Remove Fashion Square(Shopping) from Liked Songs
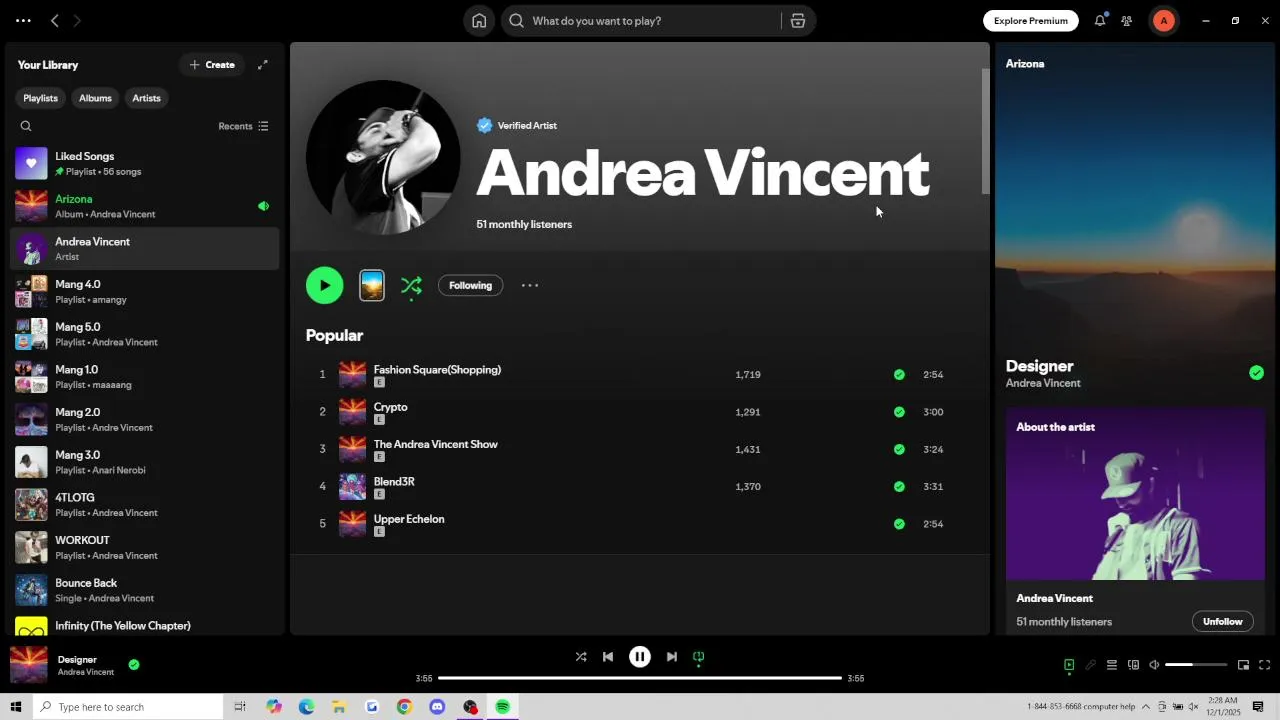This screenshot has height=720, width=1280. click(x=899, y=375)
